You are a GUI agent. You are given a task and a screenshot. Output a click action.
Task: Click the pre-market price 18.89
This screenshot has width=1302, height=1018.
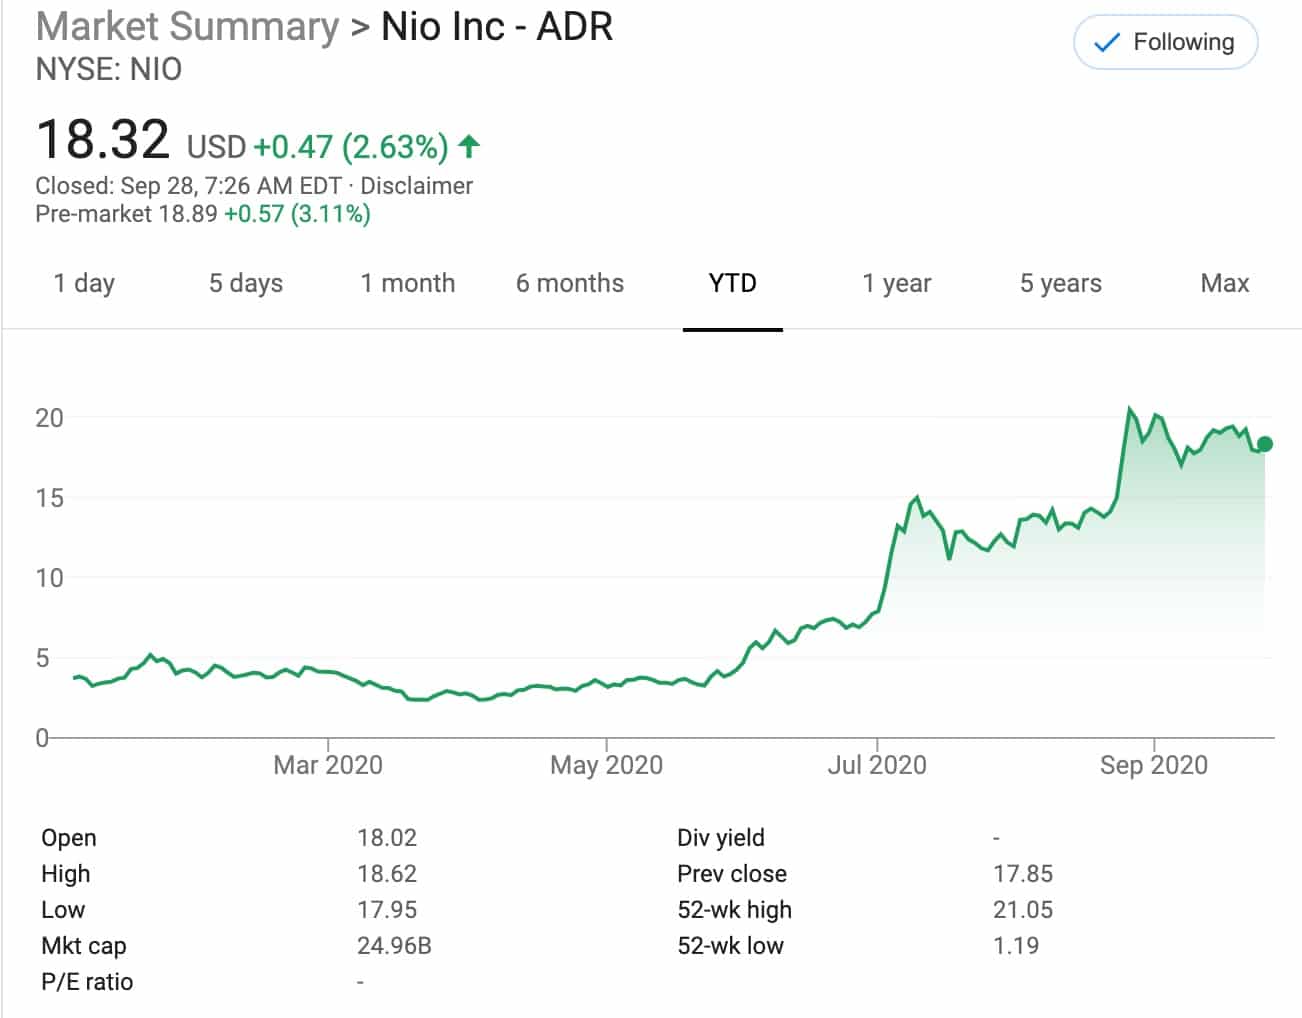[188, 214]
